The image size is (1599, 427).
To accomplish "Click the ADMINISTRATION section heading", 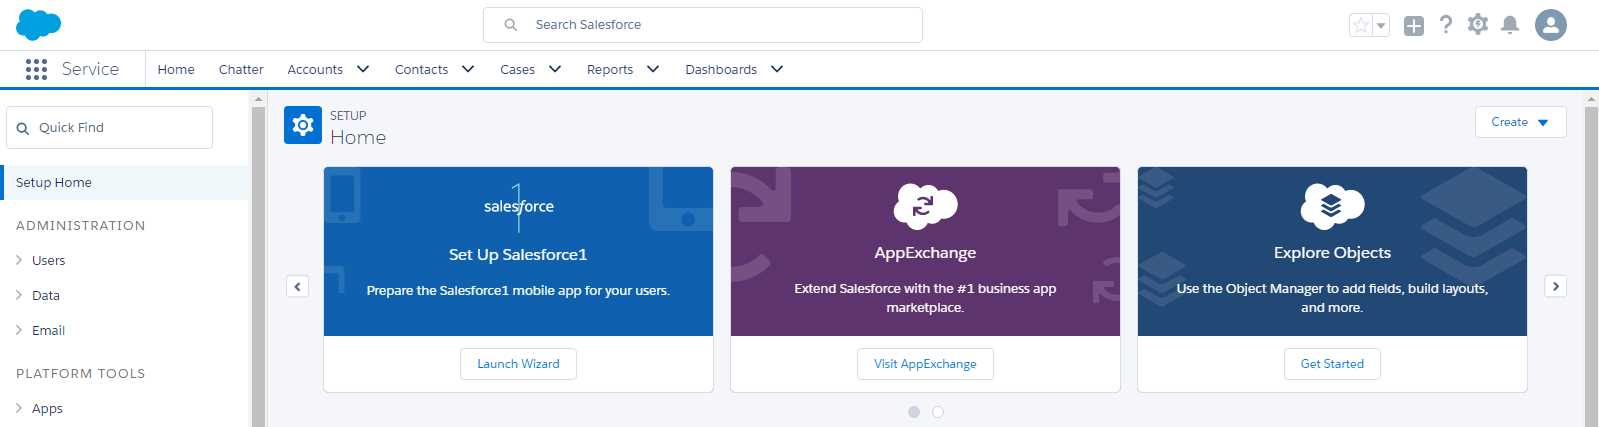I will (x=81, y=226).
